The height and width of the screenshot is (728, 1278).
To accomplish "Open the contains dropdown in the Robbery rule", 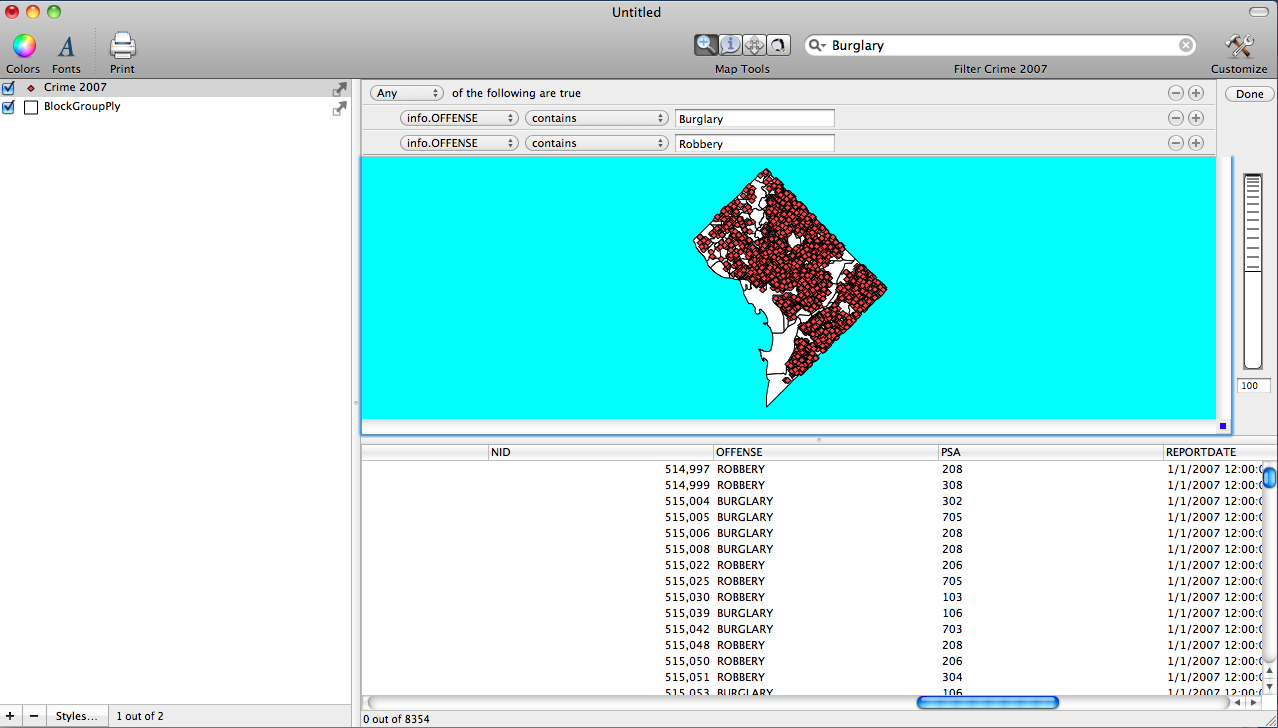I will [x=596, y=143].
